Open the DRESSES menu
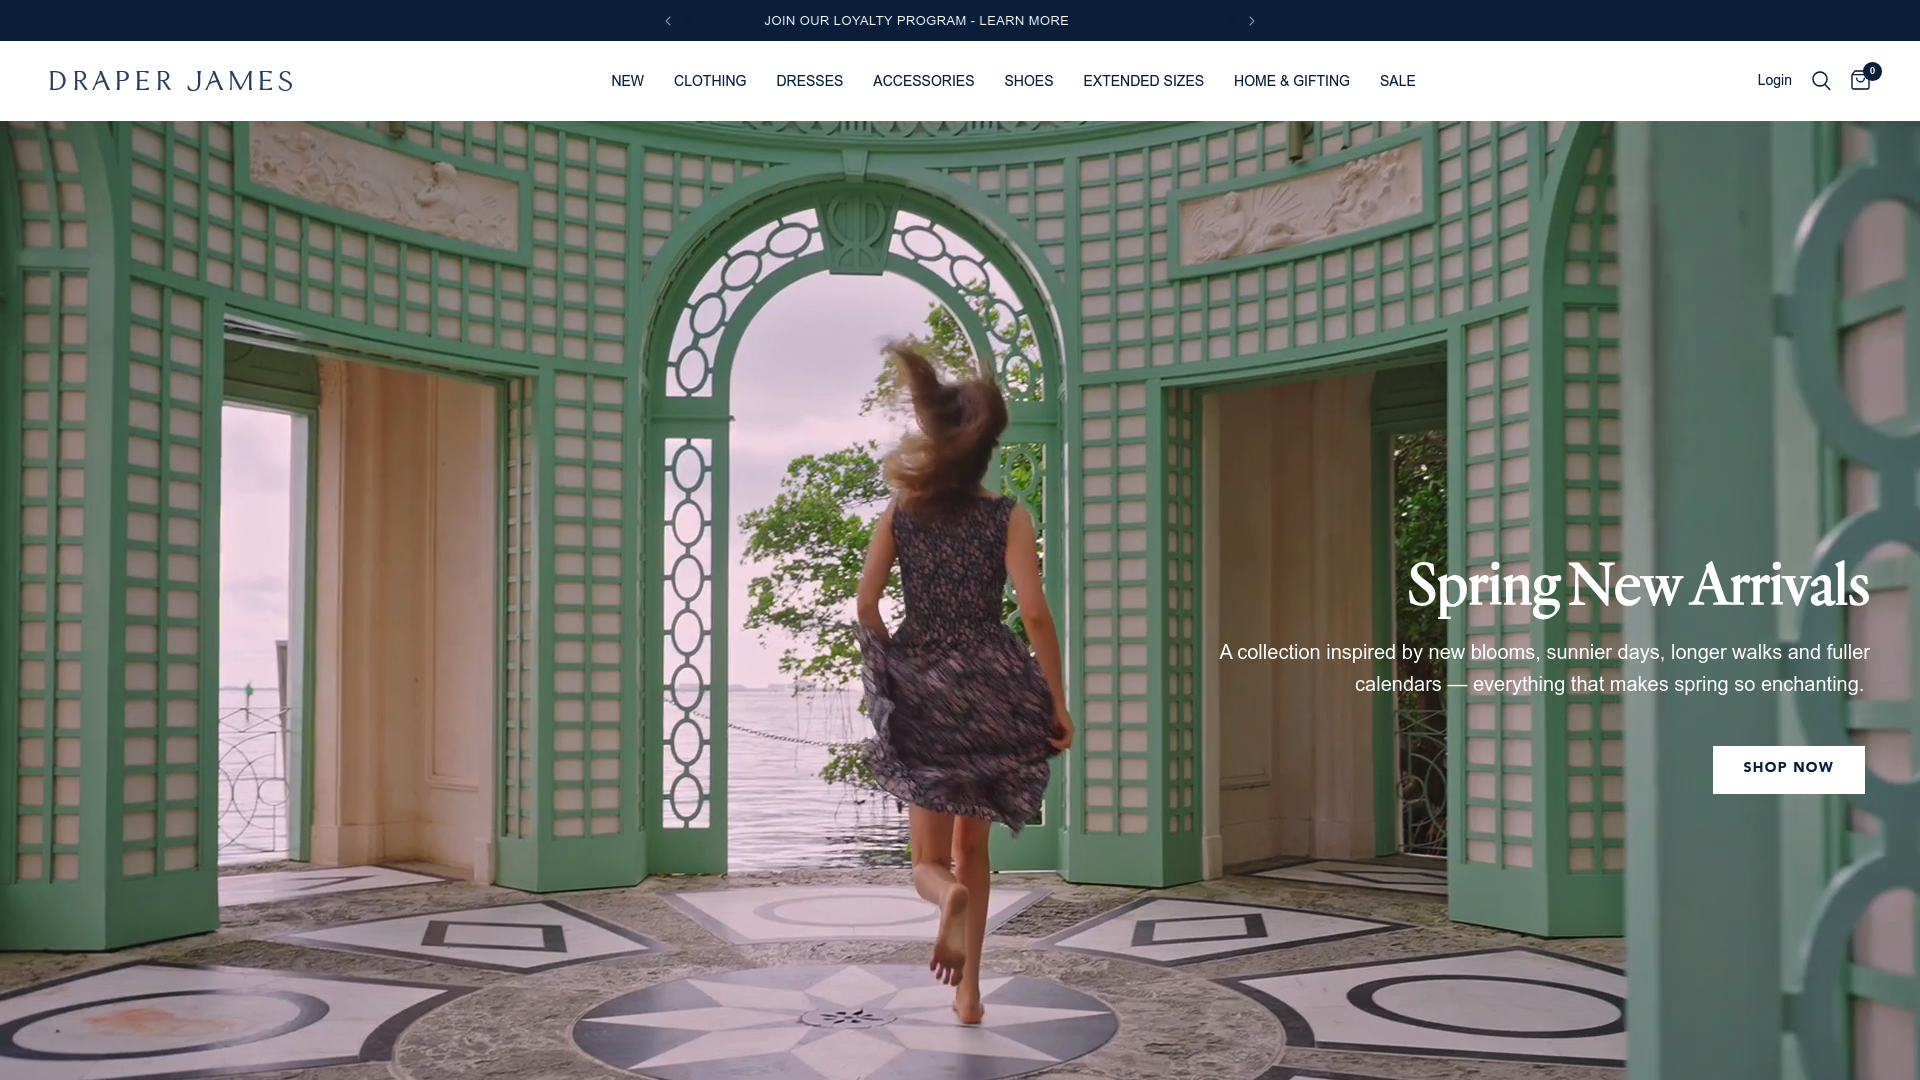The width and height of the screenshot is (1920, 1080). [x=809, y=81]
